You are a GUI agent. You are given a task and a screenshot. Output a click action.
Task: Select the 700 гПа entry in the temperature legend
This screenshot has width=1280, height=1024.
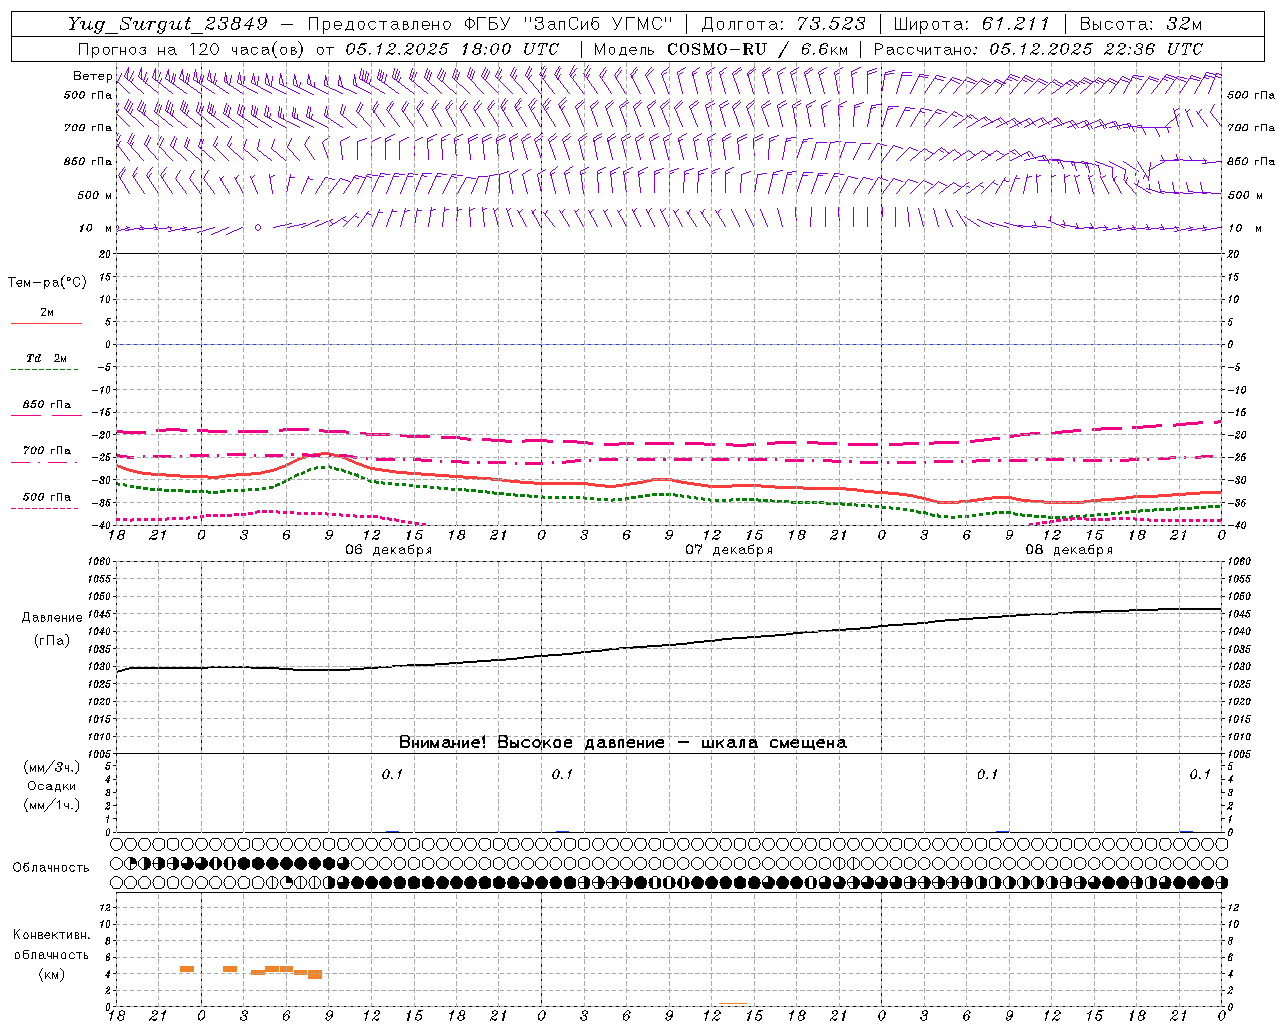[x=46, y=451]
